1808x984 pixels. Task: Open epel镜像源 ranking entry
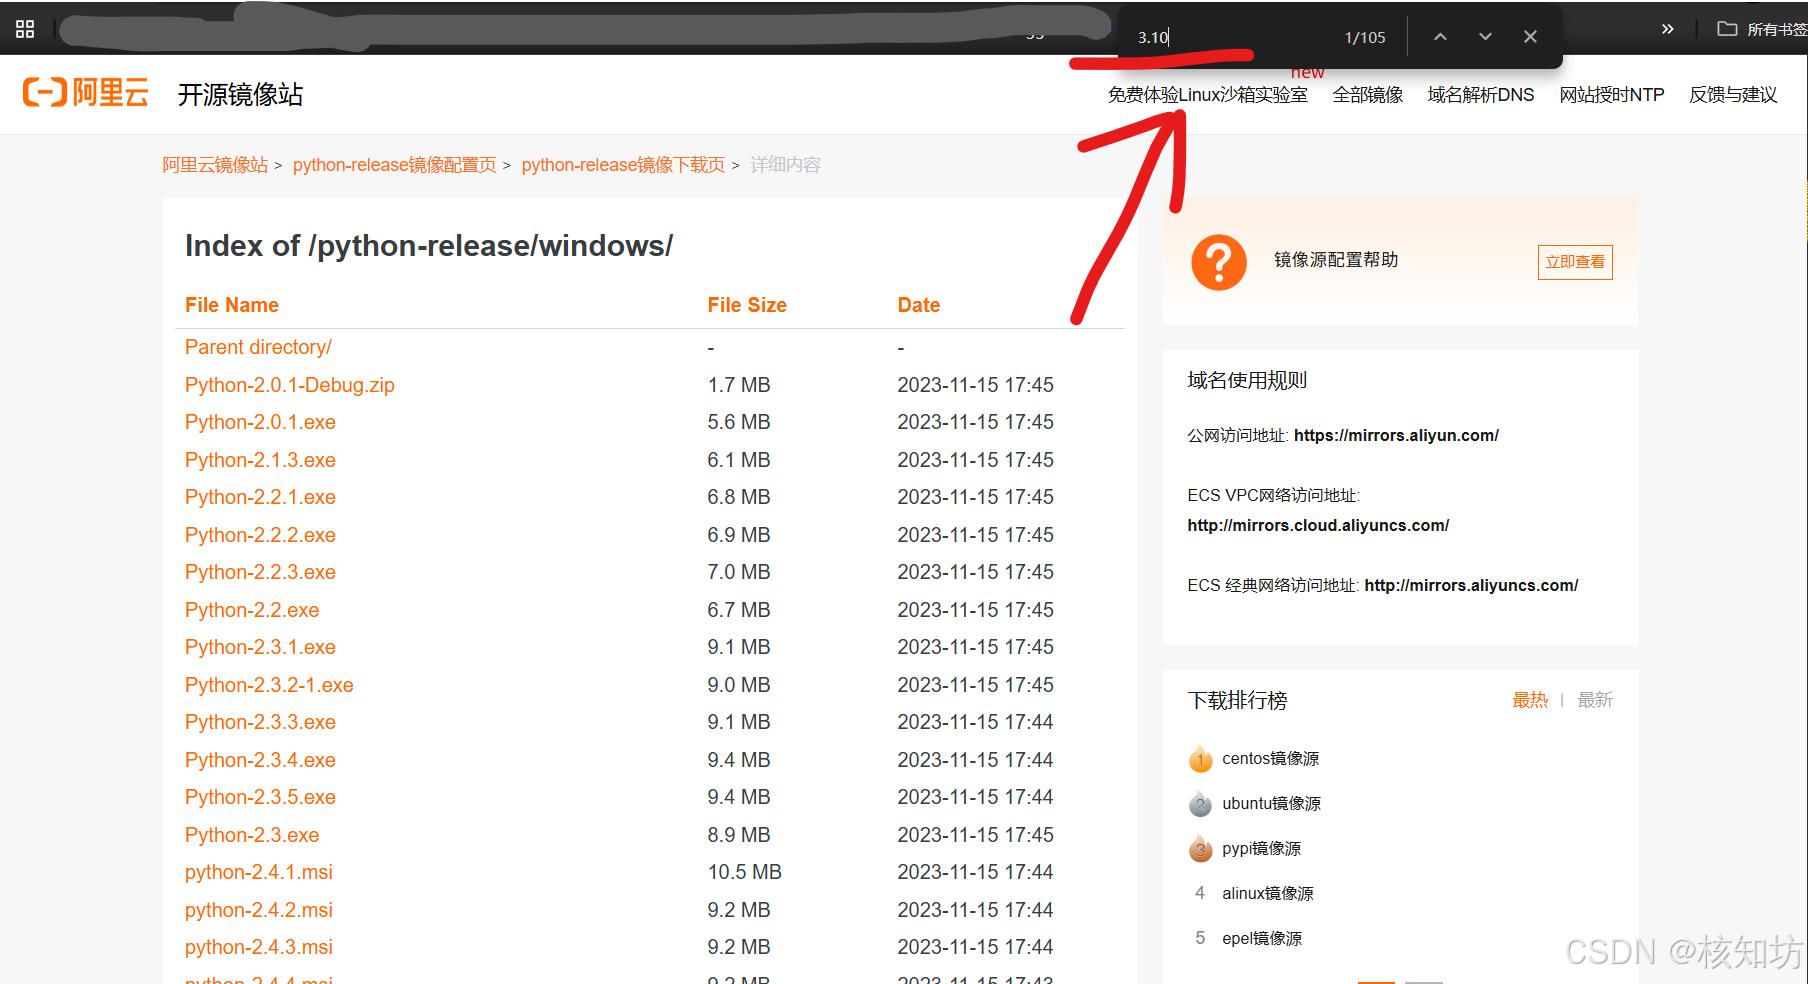(x=1262, y=939)
